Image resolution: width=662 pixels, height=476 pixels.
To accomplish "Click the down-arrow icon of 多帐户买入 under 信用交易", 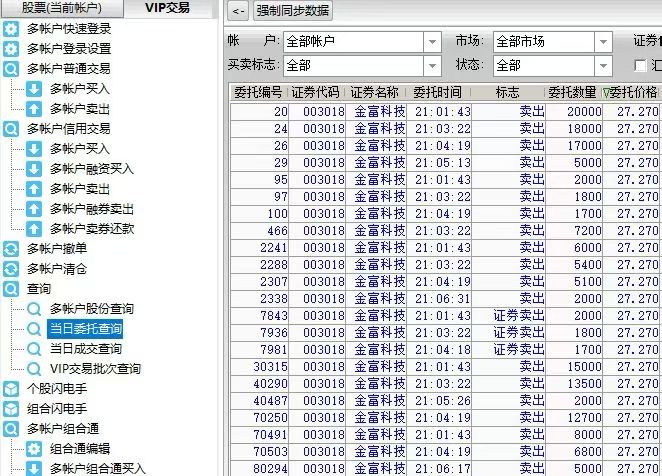I will (34, 149).
